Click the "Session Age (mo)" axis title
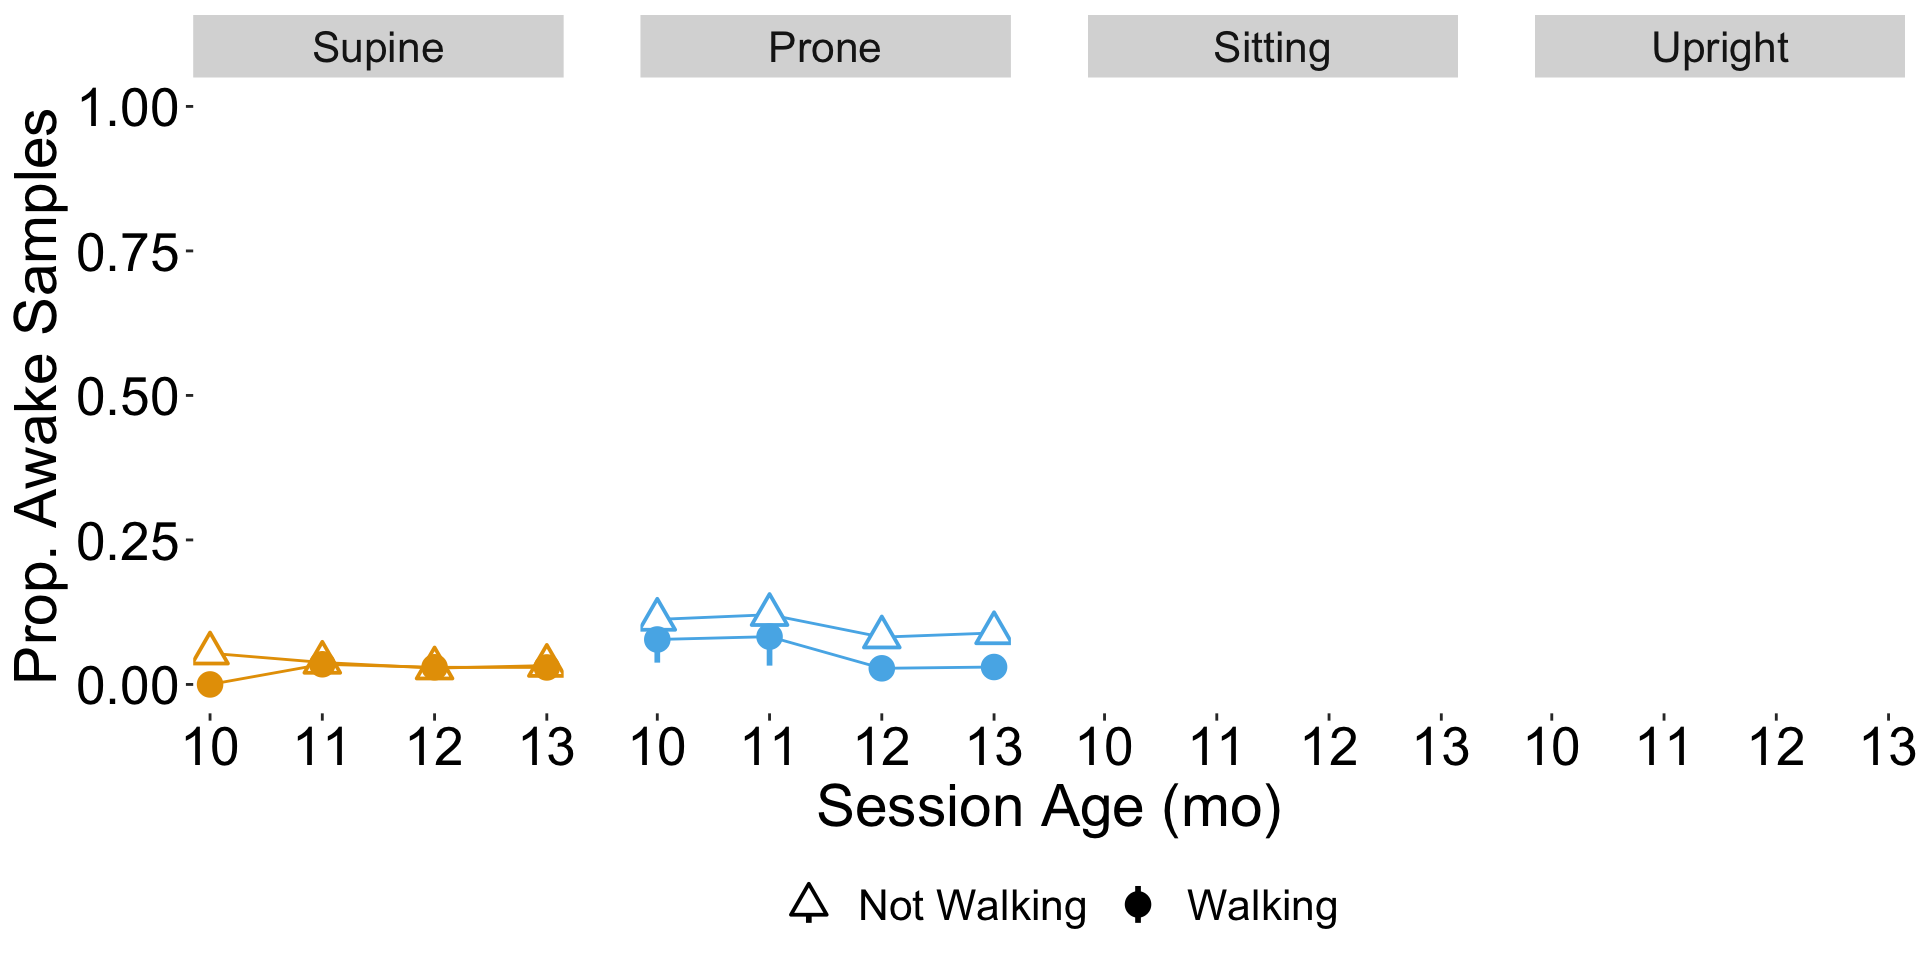This screenshot has height=960, width=1920. point(1049,807)
